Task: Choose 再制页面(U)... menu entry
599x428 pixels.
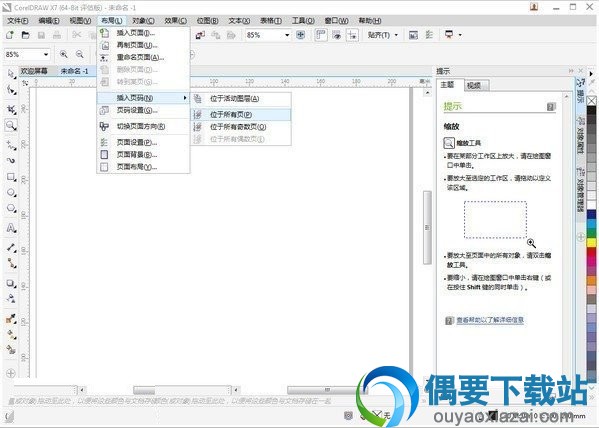Action: 143,45
